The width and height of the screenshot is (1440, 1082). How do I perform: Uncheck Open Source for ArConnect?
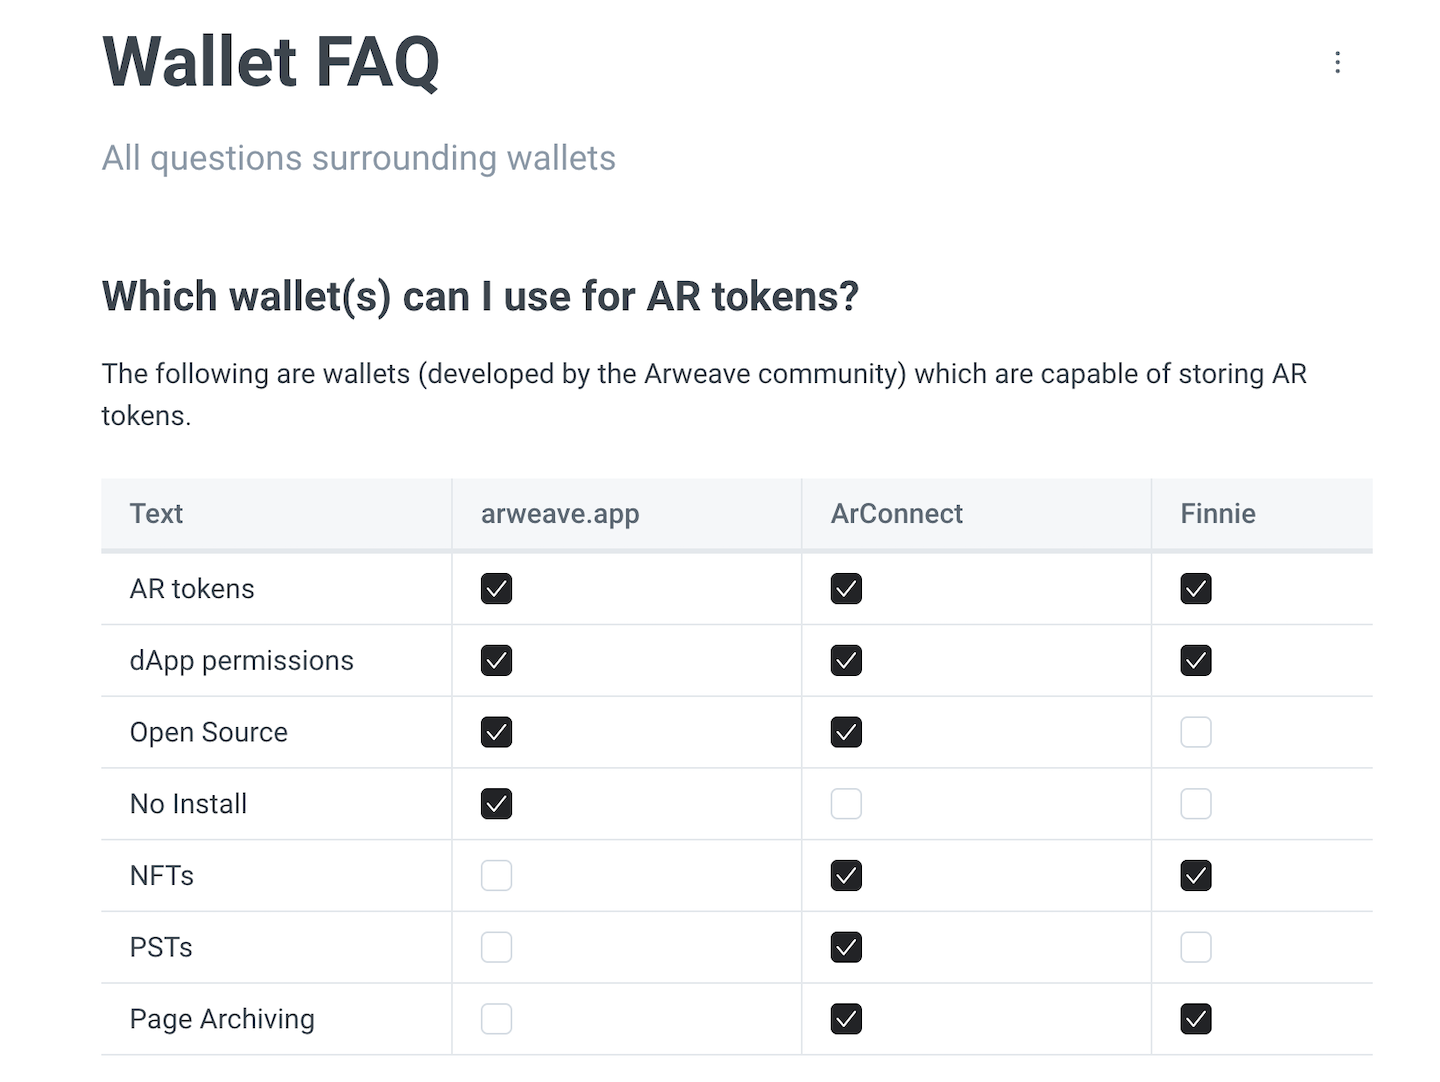(846, 733)
